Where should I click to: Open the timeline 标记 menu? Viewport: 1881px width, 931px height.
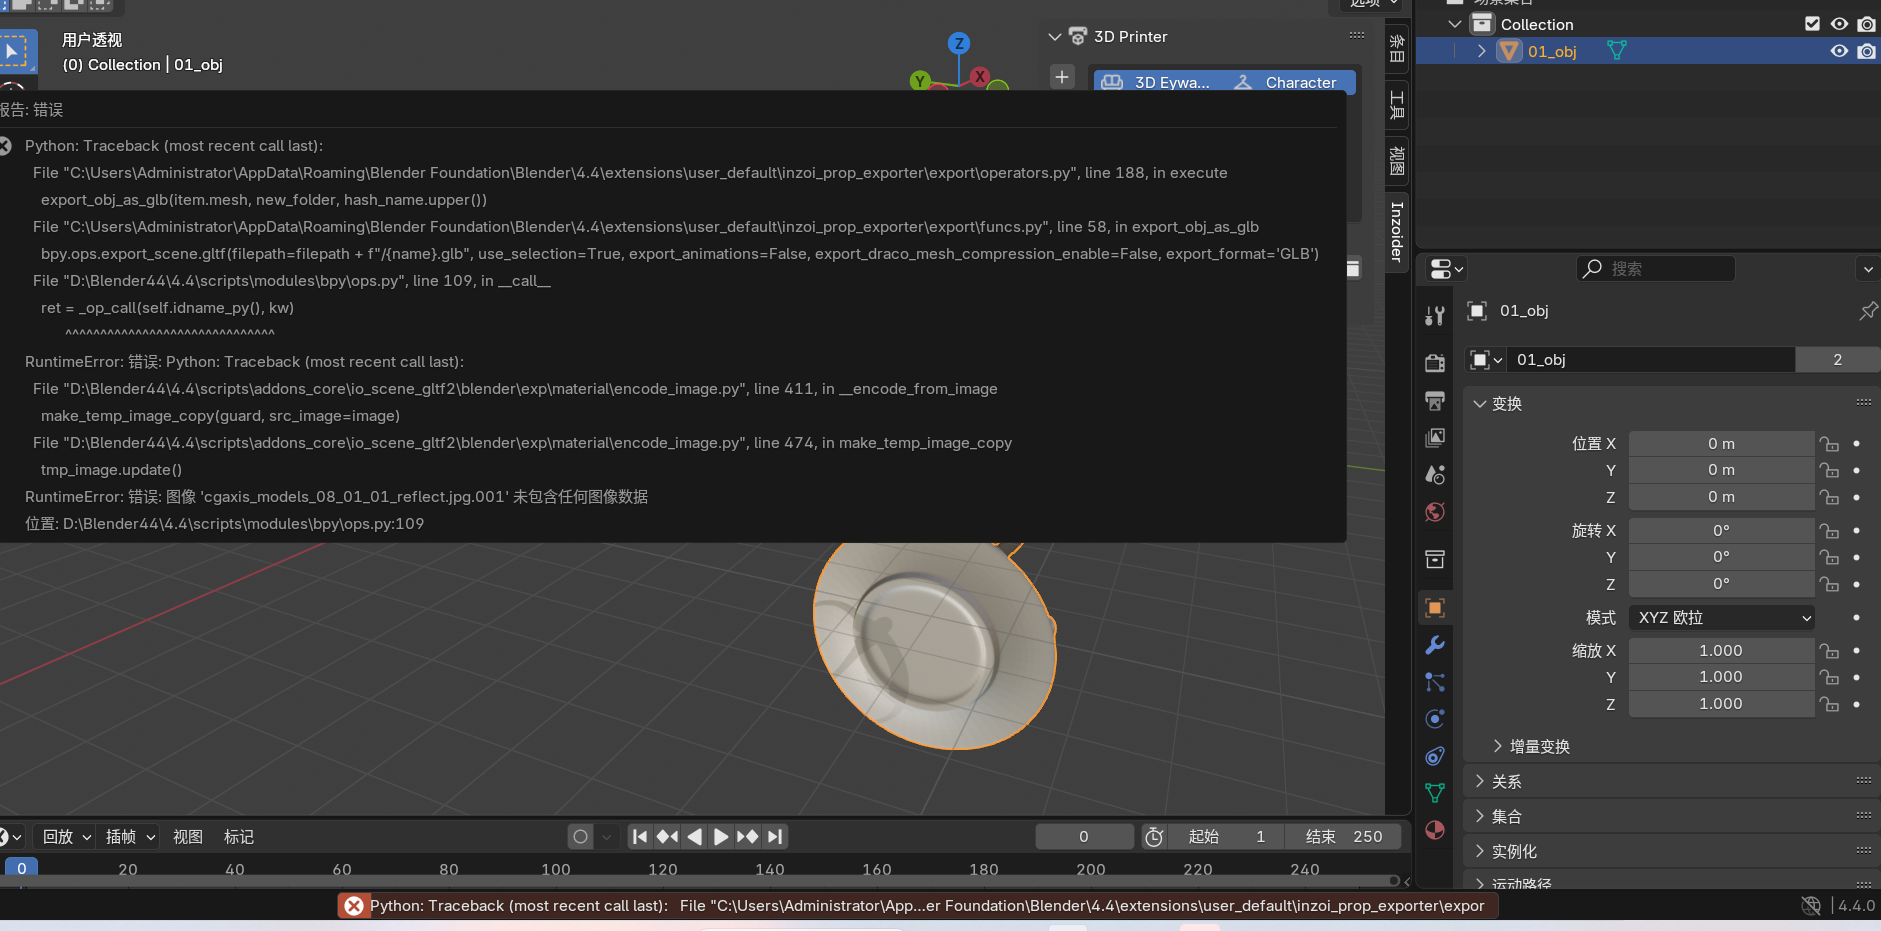pos(239,837)
